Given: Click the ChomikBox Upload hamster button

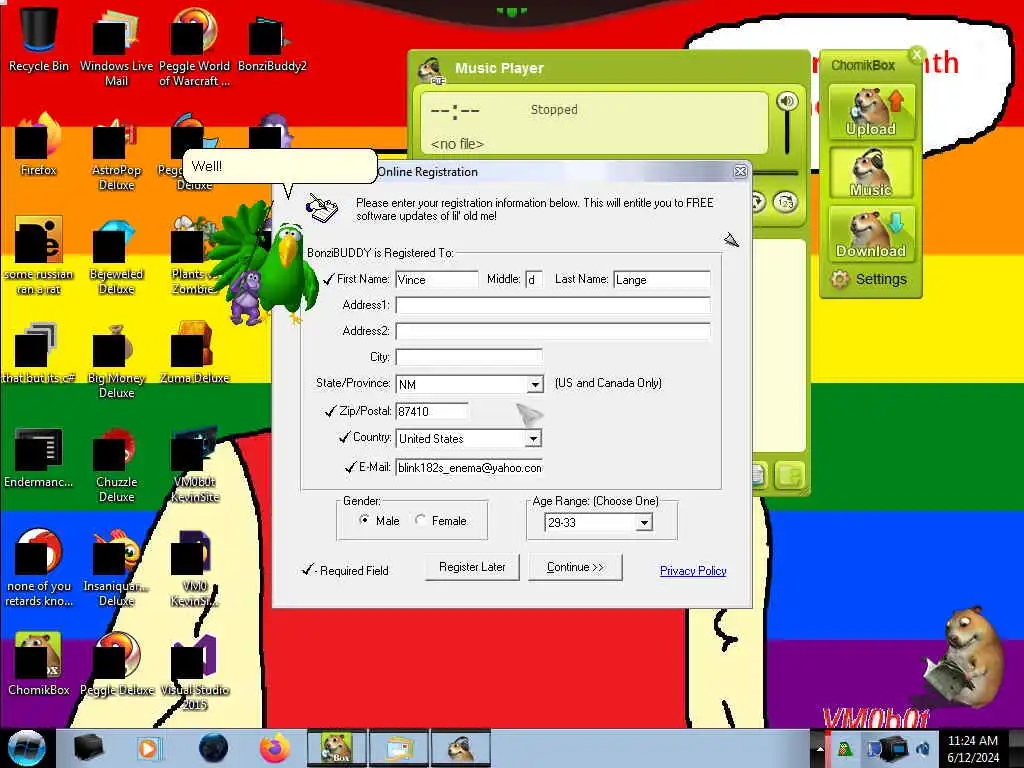Looking at the screenshot, I should (871, 111).
